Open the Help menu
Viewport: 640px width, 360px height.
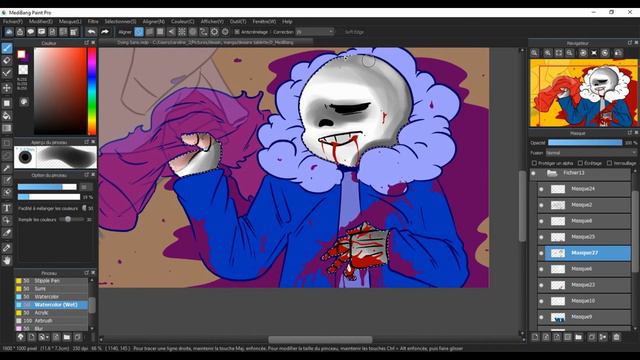click(287, 22)
